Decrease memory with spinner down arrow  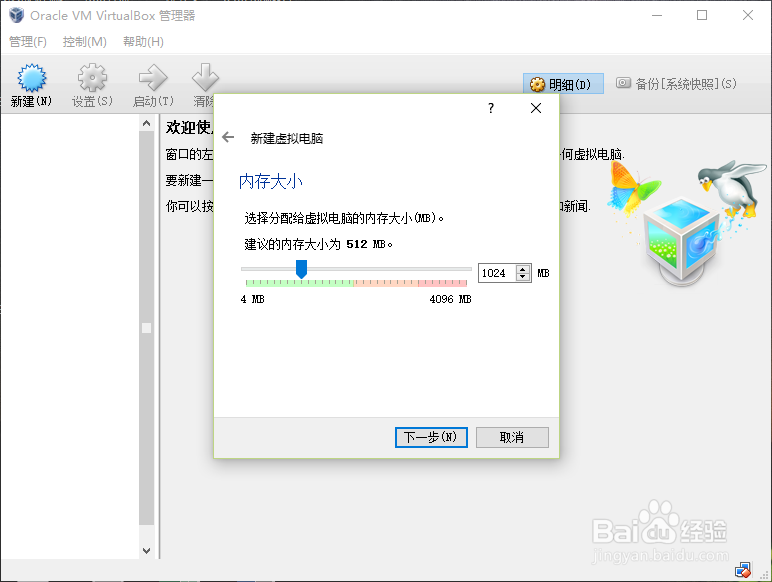(x=523, y=277)
